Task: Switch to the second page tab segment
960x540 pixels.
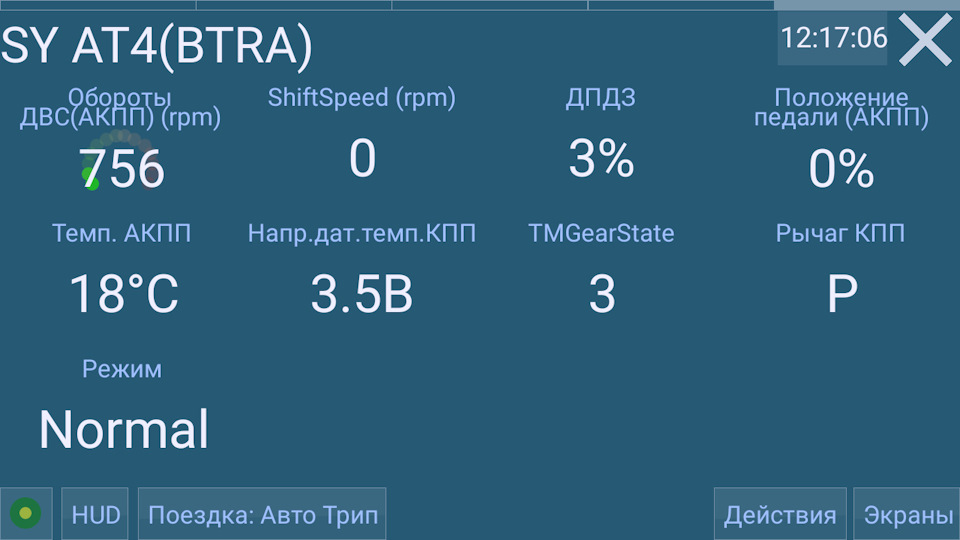Action: tap(294, 5)
